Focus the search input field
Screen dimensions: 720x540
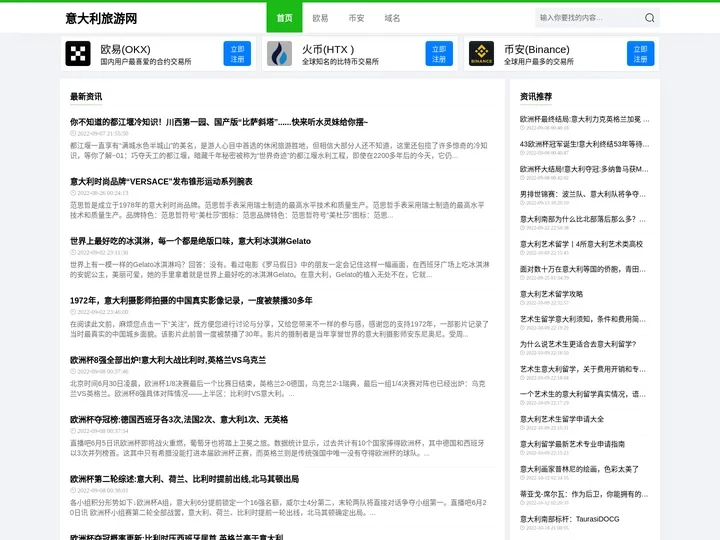click(x=590, y=18)
